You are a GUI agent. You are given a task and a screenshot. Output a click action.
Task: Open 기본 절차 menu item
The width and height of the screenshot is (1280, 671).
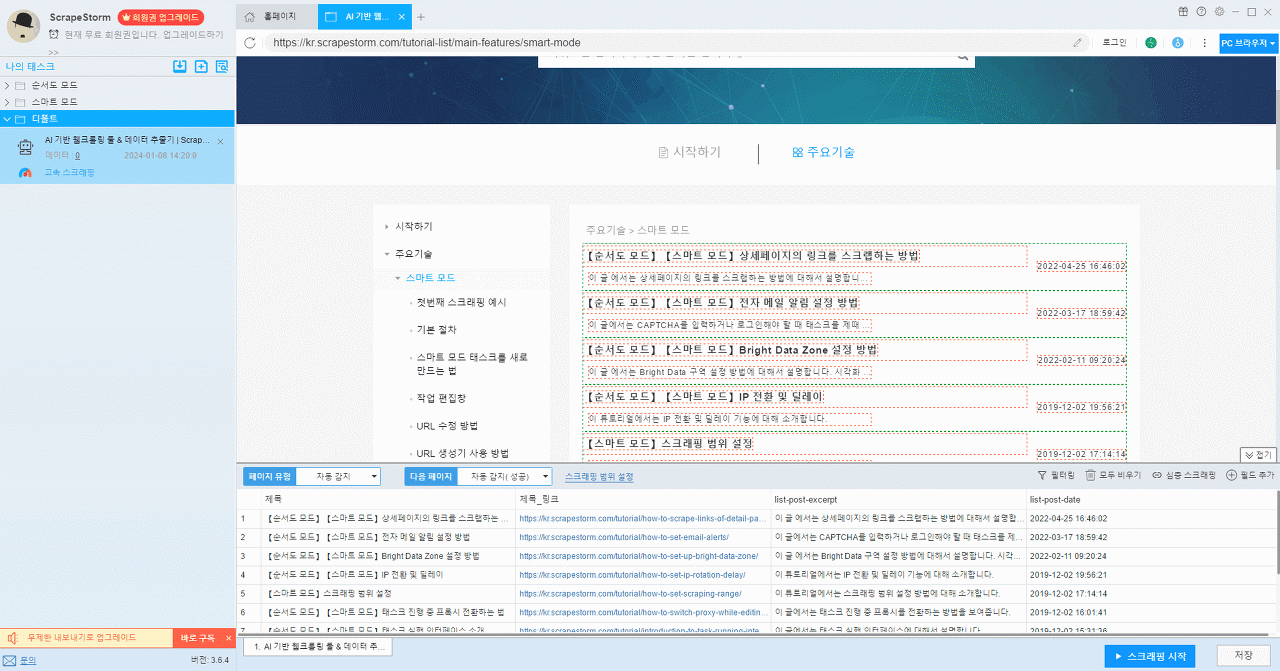tap(436, 329)
